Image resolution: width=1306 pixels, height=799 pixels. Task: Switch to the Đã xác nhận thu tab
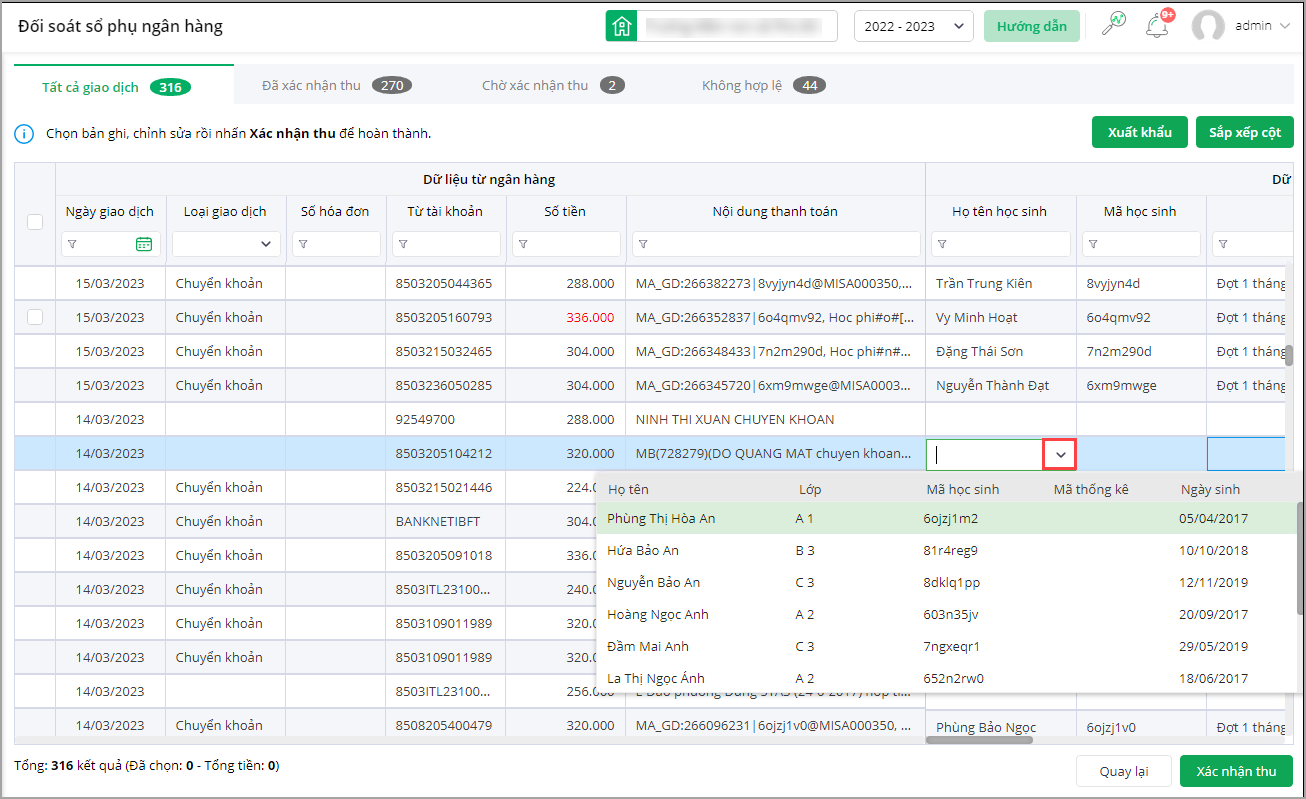[x=335, y=86]
